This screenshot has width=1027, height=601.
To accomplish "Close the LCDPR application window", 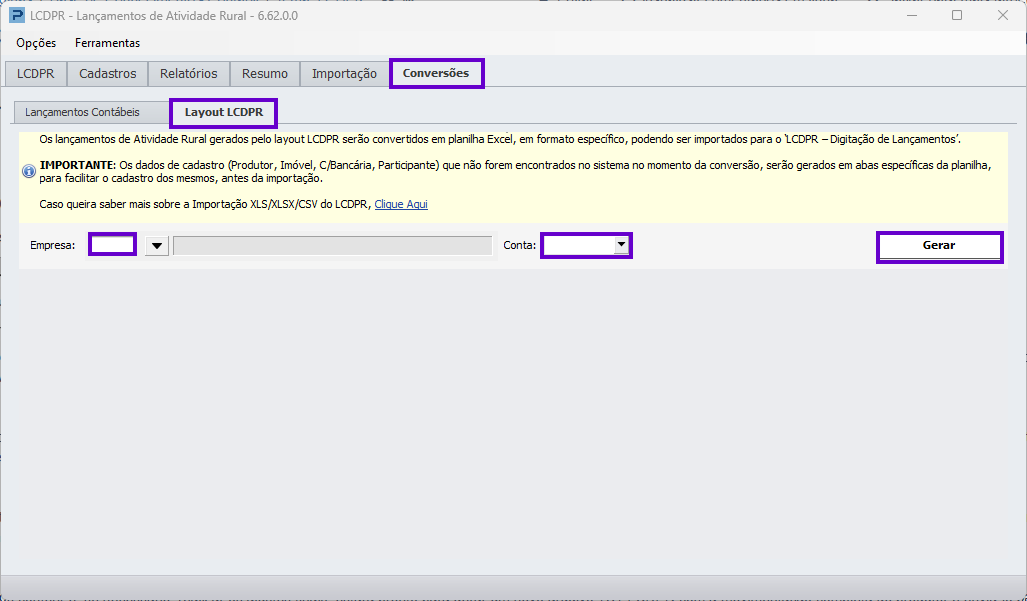I will [x=1003, y=15].
